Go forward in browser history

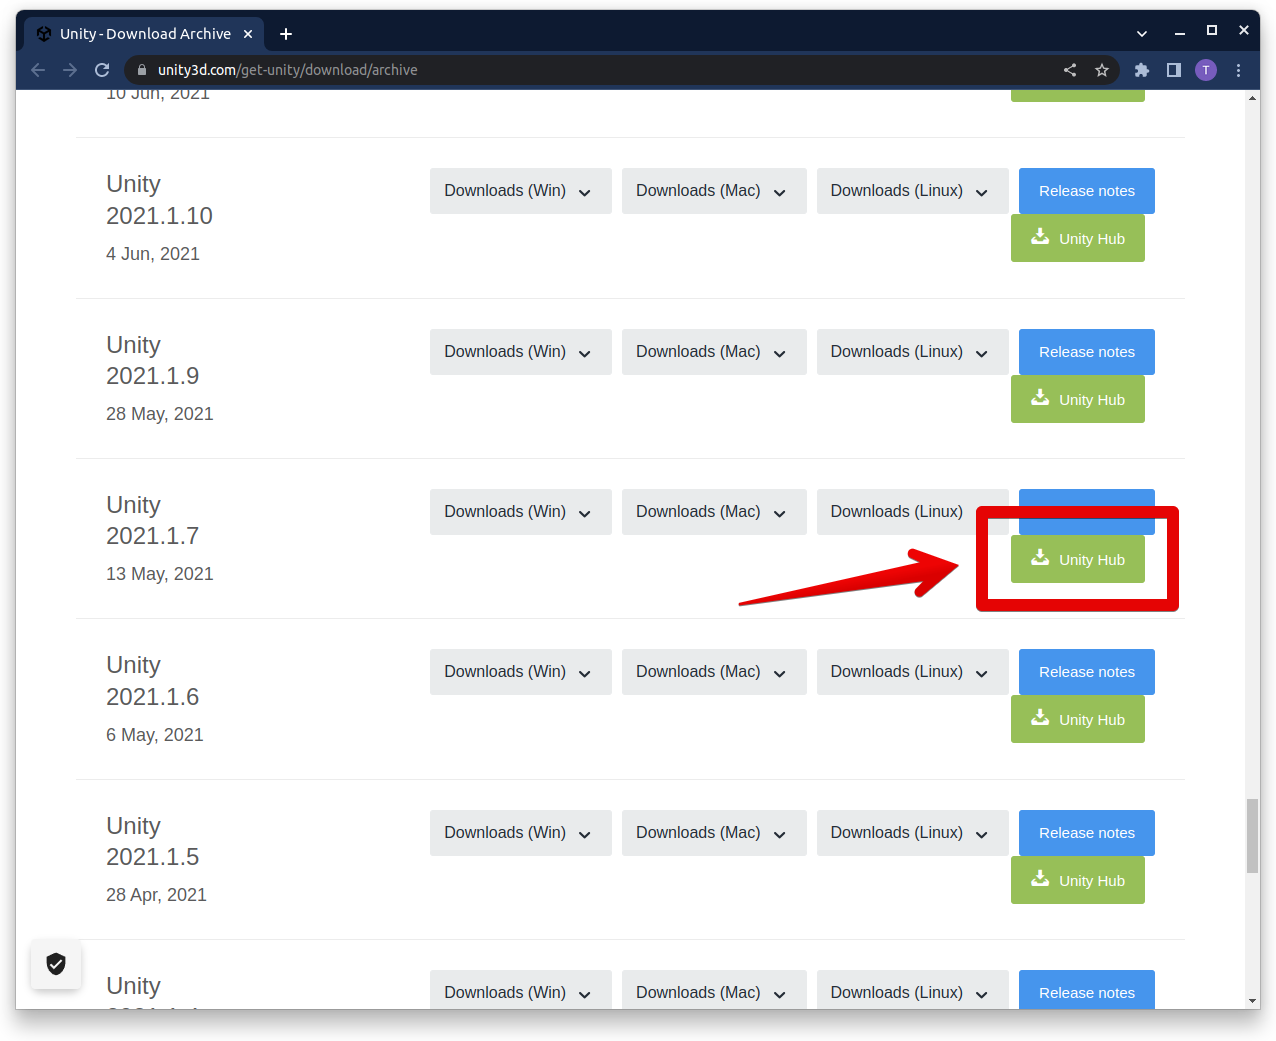pos(70,70)
